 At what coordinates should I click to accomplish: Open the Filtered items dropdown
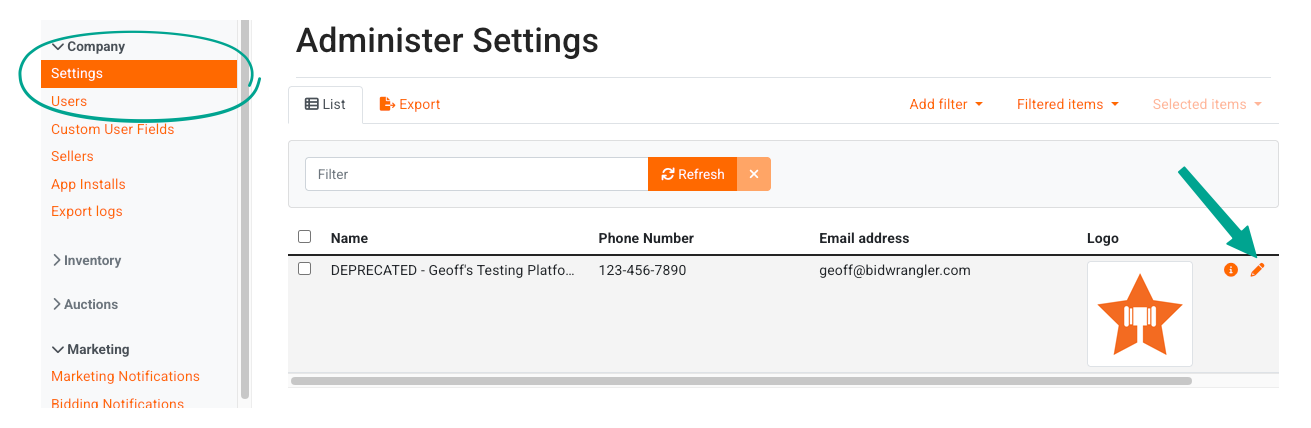1067,104
